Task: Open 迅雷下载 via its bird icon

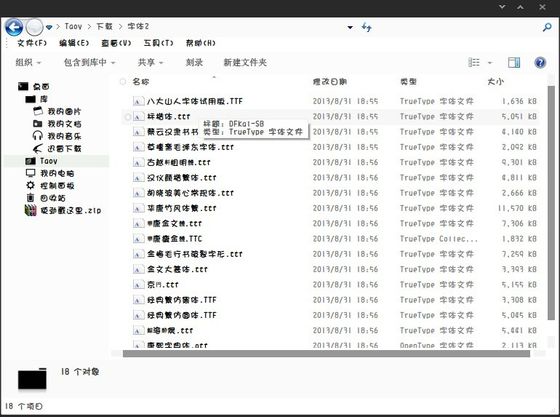Action: tap(38, 148)
